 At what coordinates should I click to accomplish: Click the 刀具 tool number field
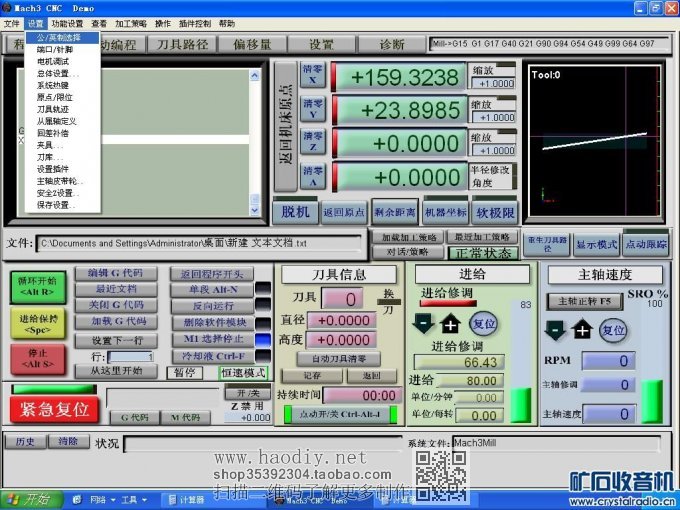pyautogui.click(x=341, y=298)
